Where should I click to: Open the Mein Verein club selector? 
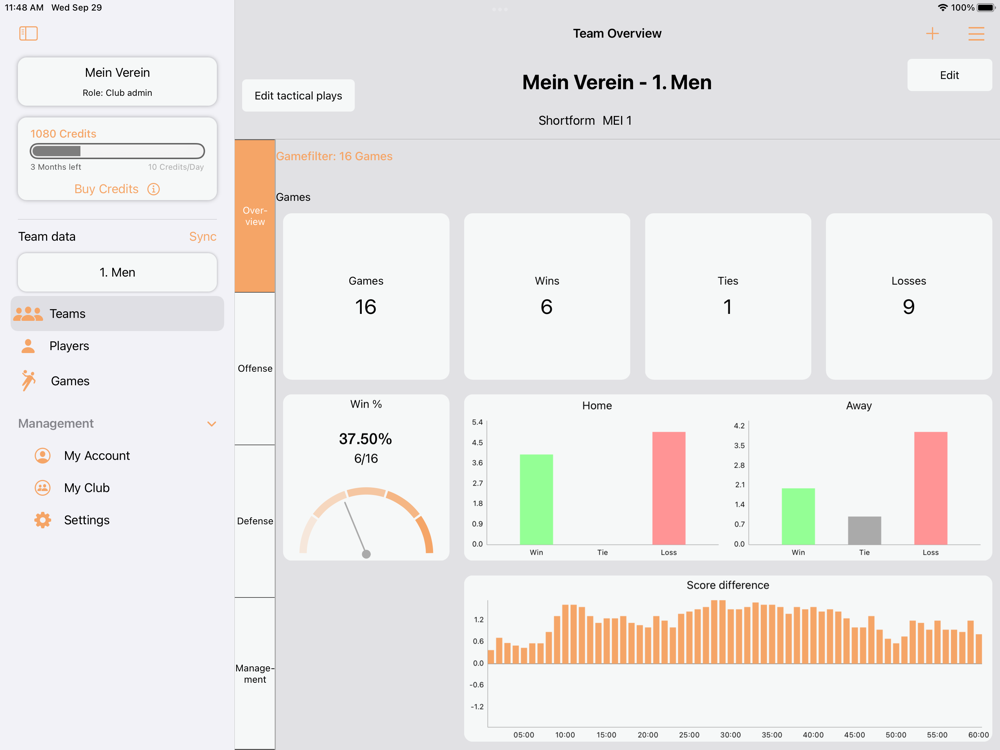[x=117, y=81]
